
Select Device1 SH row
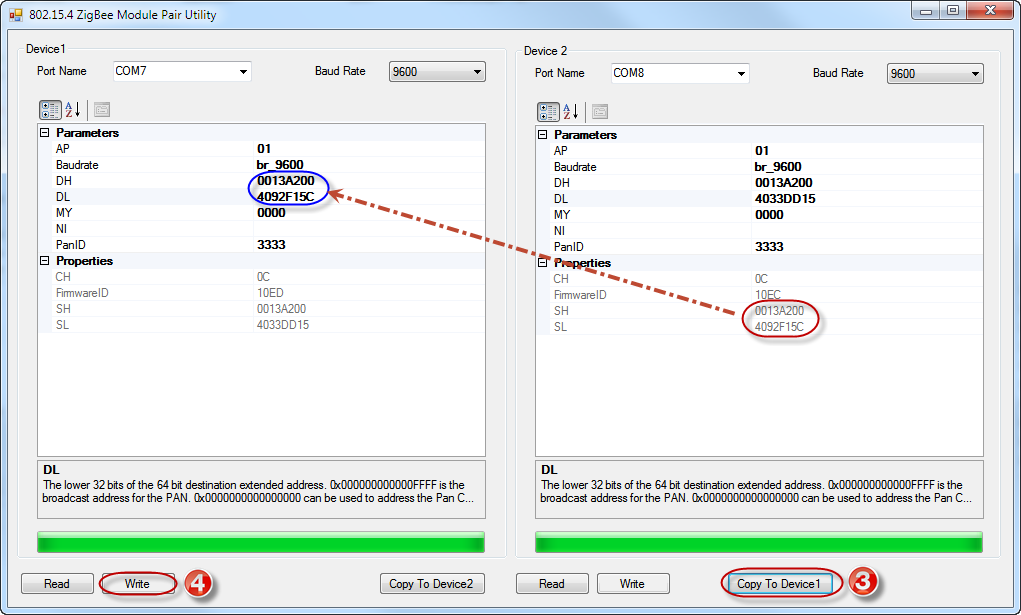(x=262, y=309)
